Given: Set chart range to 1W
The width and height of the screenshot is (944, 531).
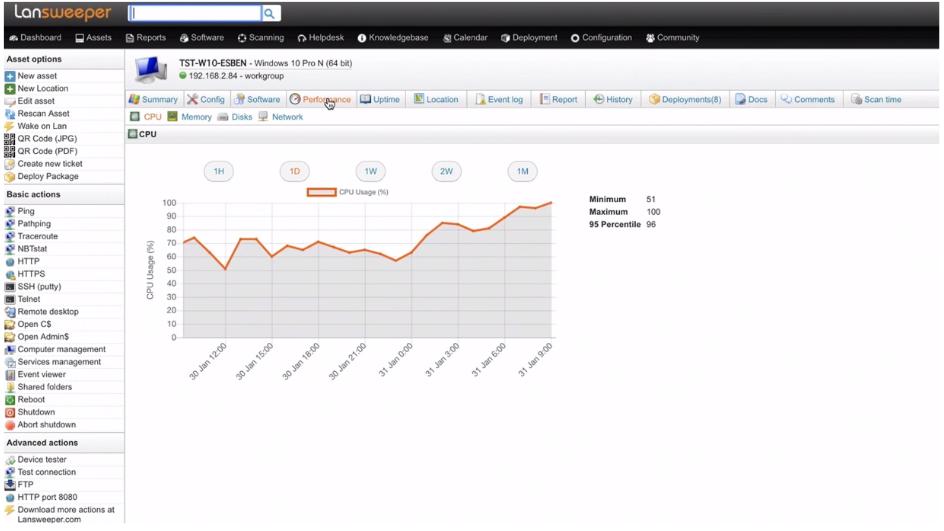Looking at the screenshot, I should [x=370, y=172].
